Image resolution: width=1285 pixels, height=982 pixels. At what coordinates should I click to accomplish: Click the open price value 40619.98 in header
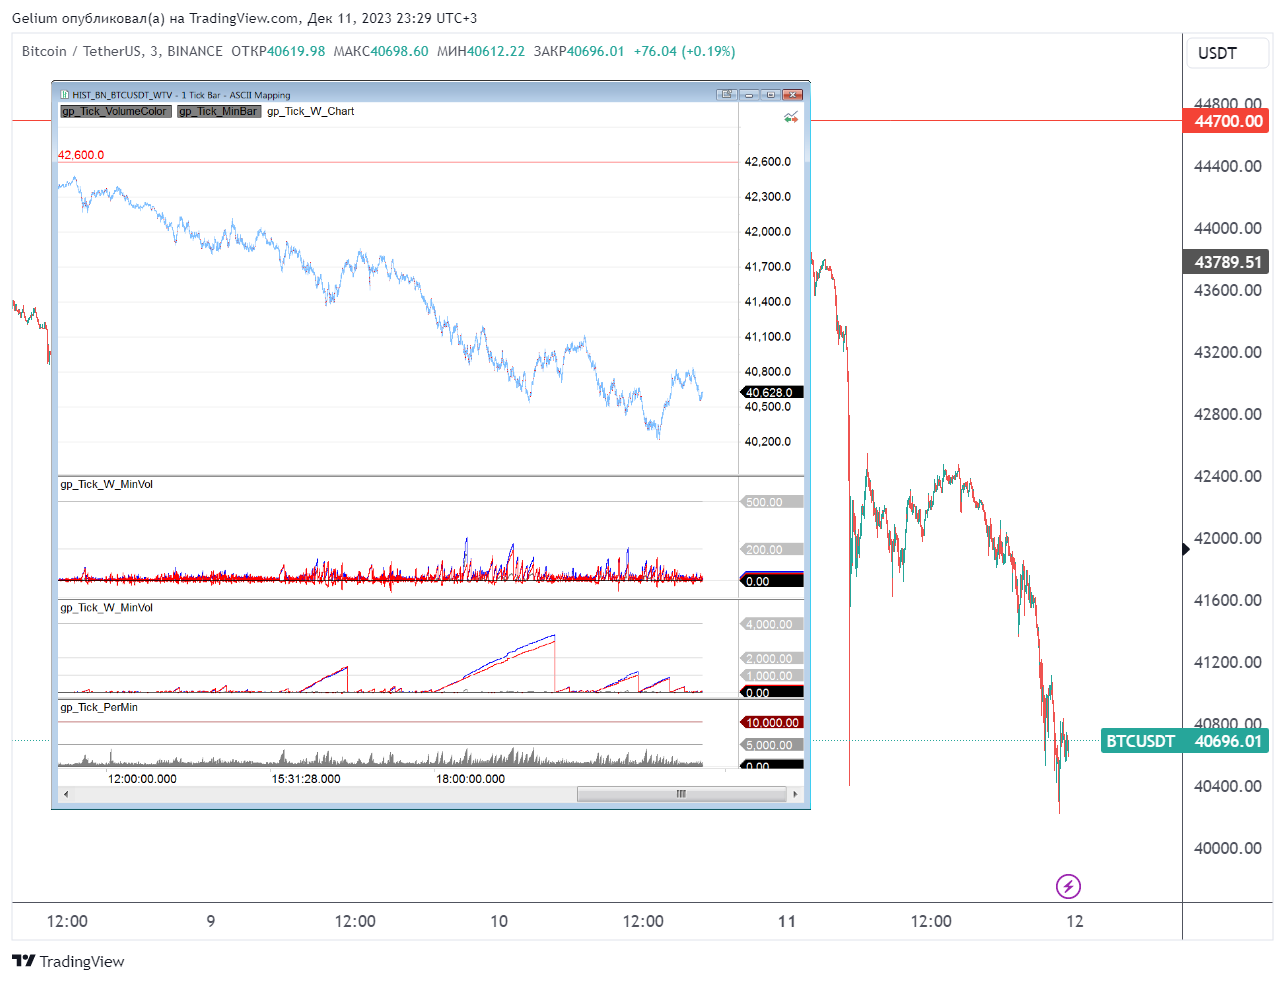coord(296,51)
